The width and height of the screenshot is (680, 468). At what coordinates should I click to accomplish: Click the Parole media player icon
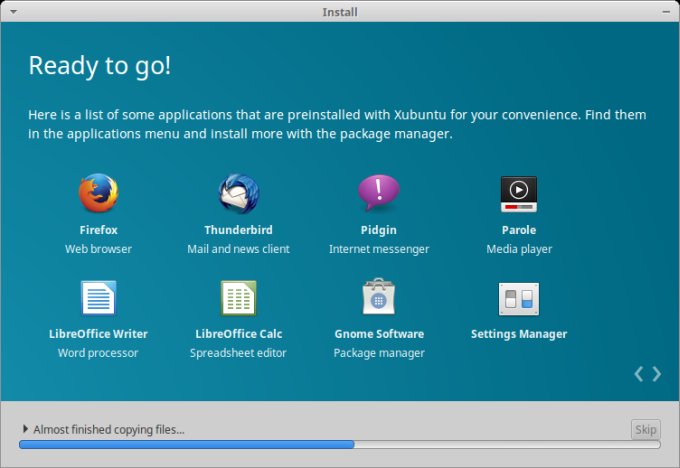click(519, 194)
